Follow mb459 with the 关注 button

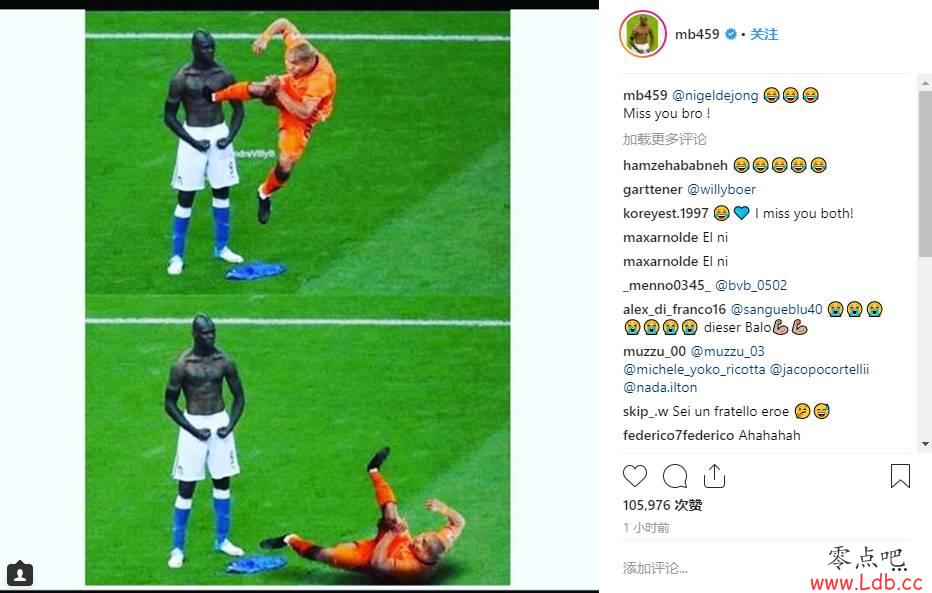click(764, 34)
